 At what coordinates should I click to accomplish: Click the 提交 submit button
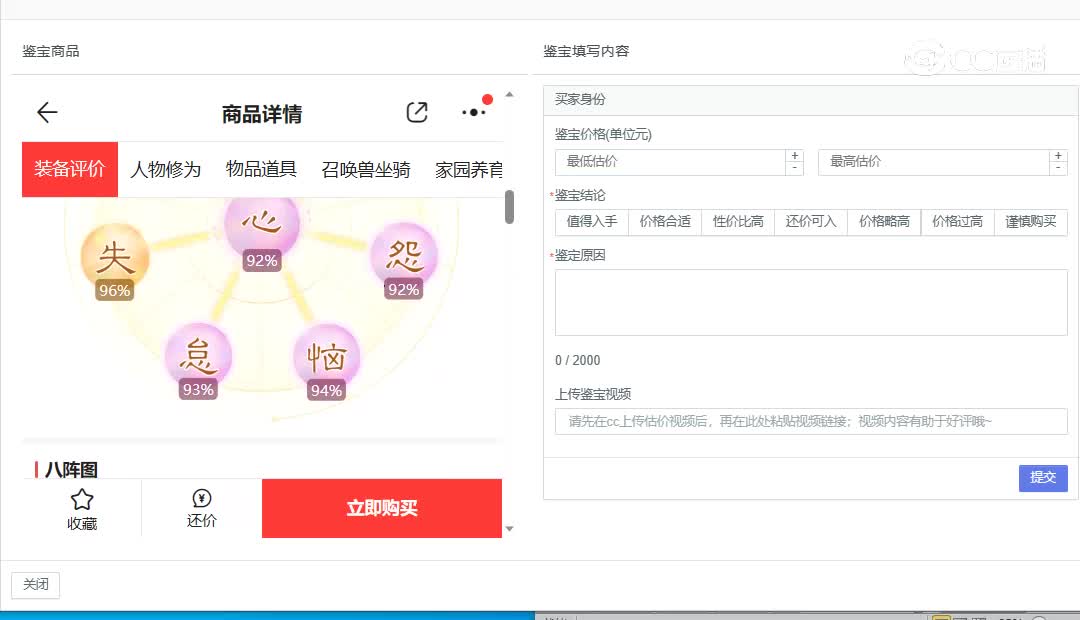coord(1043,478)
